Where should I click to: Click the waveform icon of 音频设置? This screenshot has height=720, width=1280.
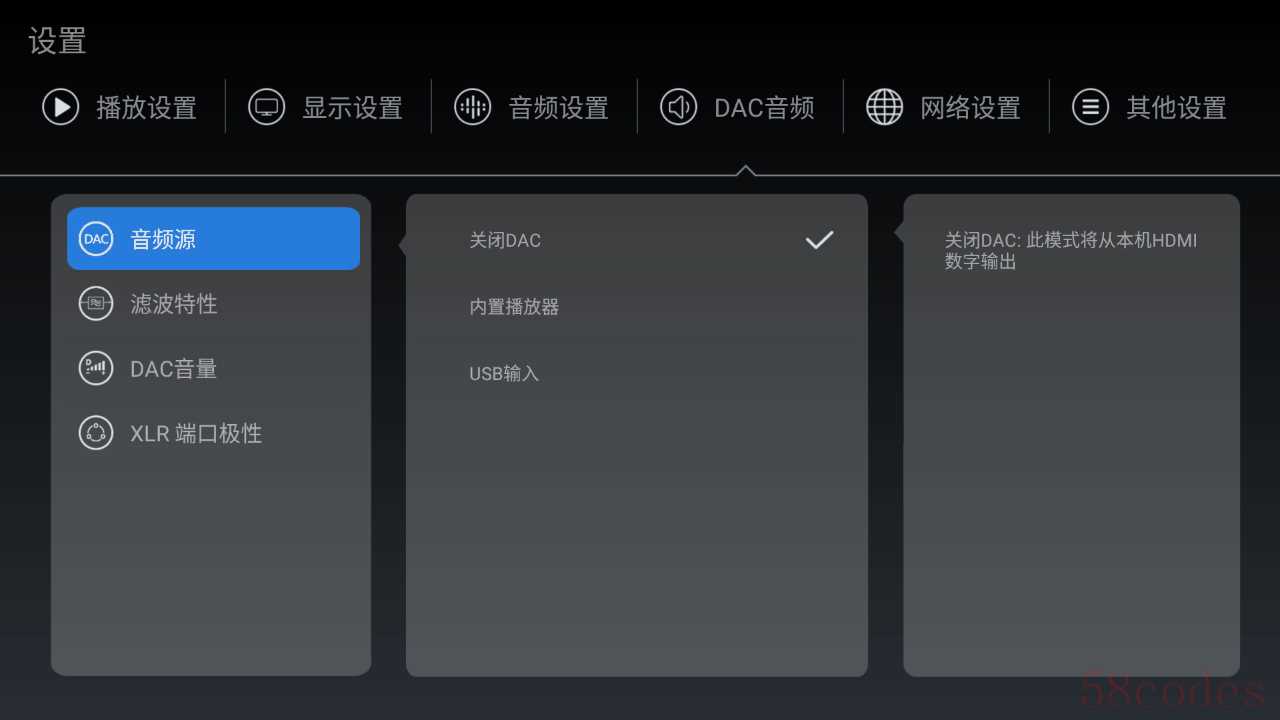click(472, 107)
